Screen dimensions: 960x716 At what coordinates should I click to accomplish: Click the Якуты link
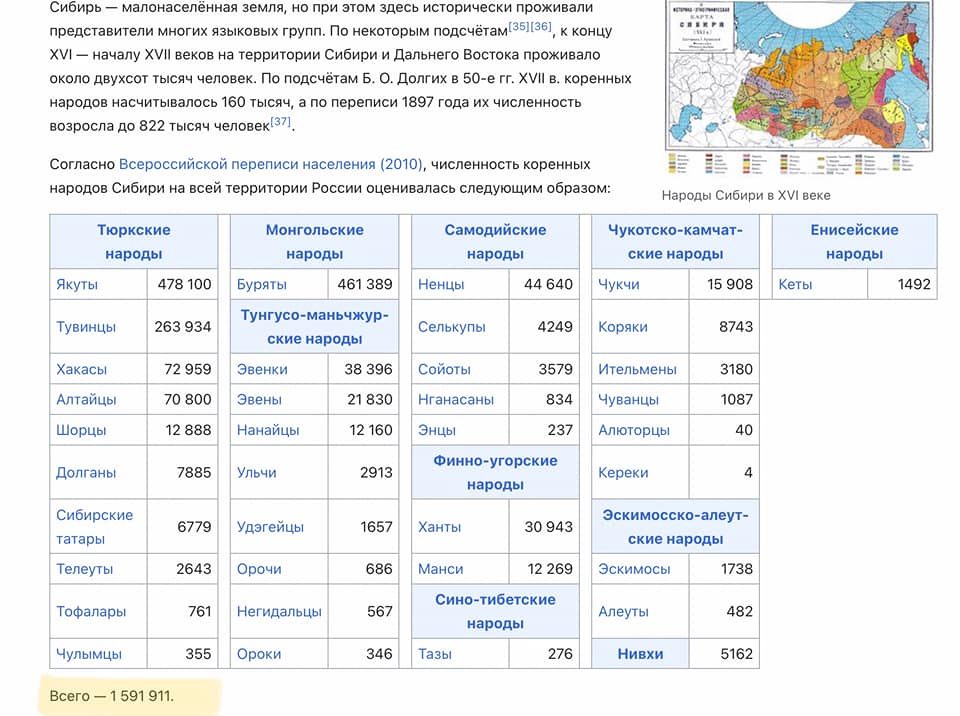tap(77, 284)
